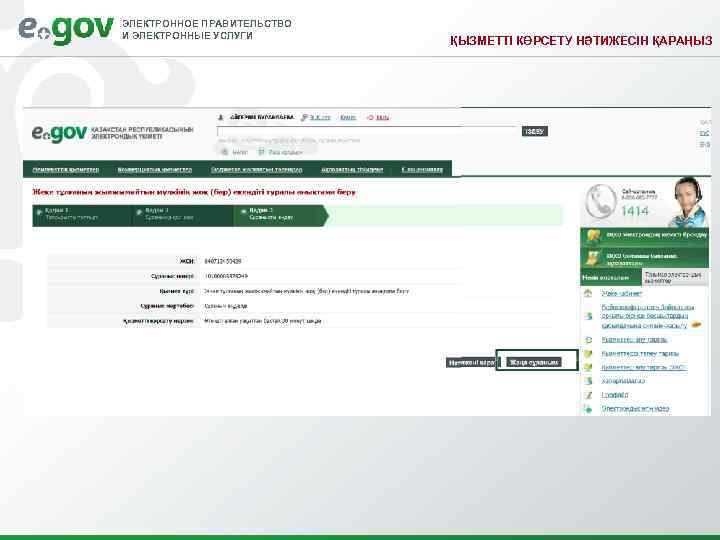Click the username text in the top bar
This screenshot has height=540, width=720.
click(x=262, y=118)
